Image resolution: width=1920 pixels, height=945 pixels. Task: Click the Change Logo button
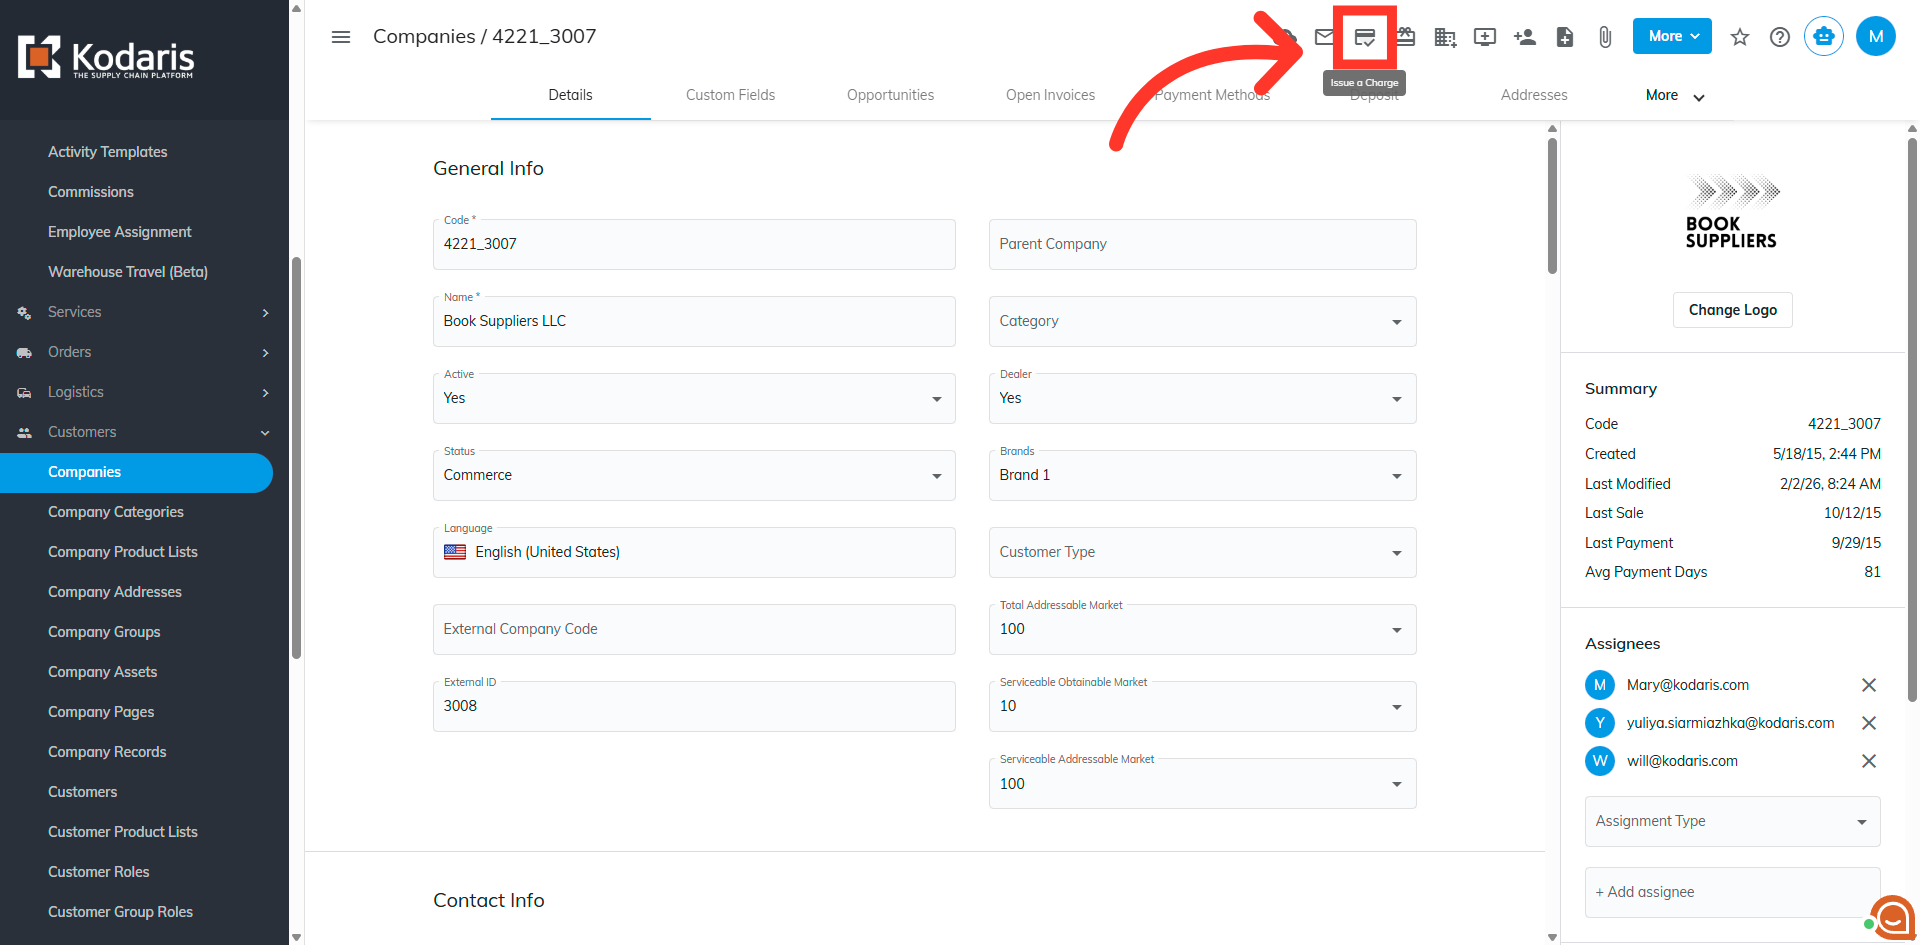point(1732,310)
